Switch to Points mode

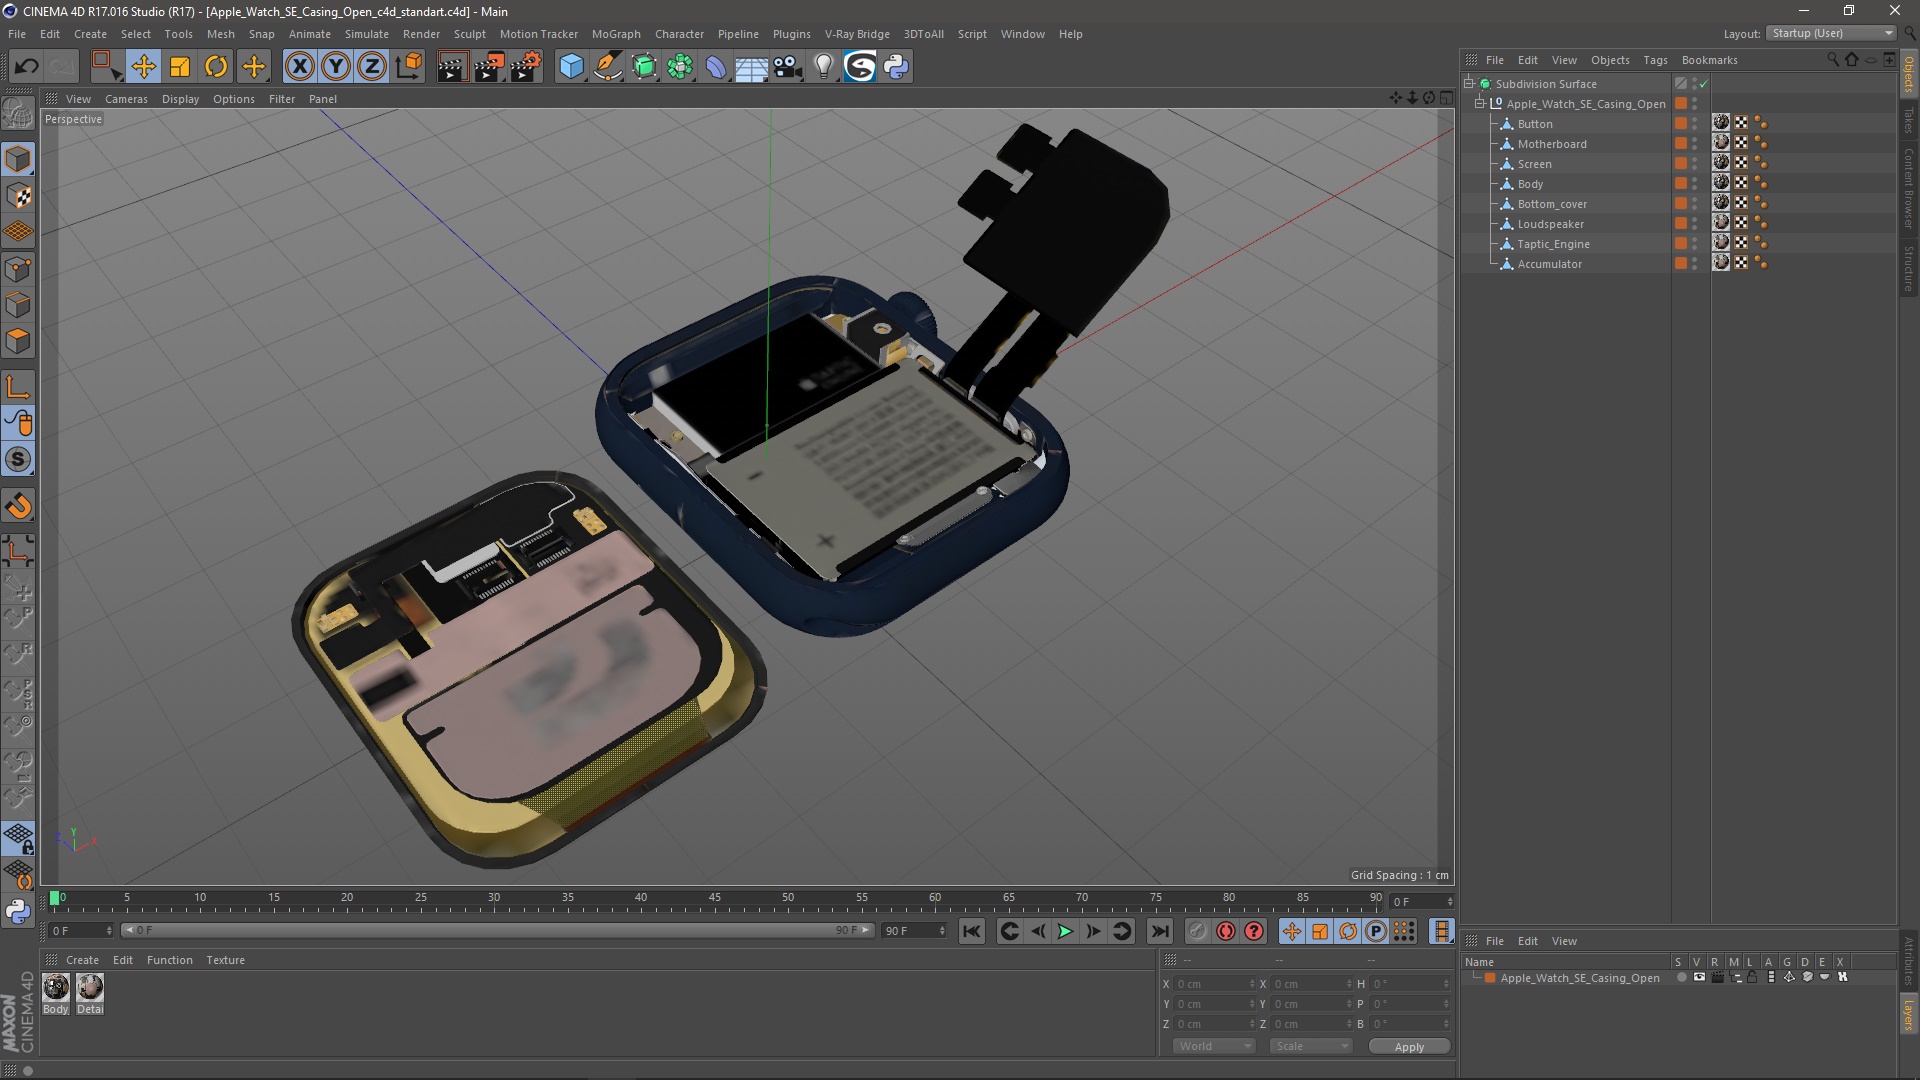click(x=18, y=269)
